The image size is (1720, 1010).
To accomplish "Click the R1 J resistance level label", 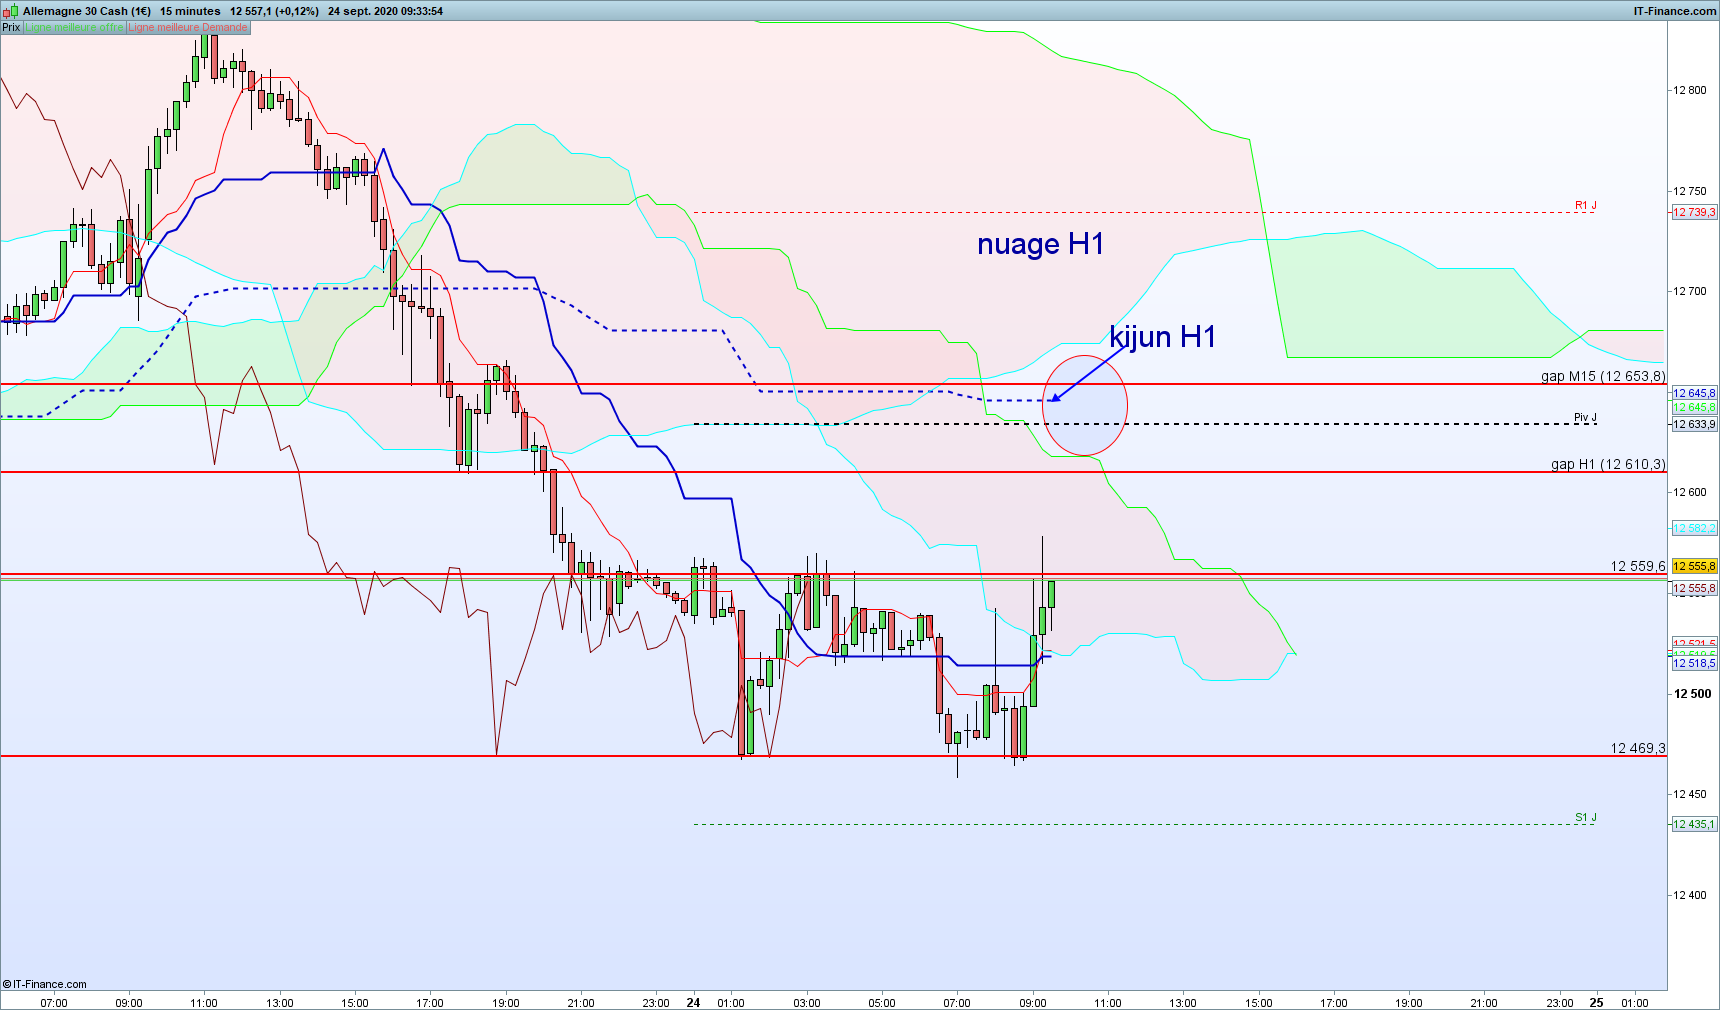I will coord(1585,205).
